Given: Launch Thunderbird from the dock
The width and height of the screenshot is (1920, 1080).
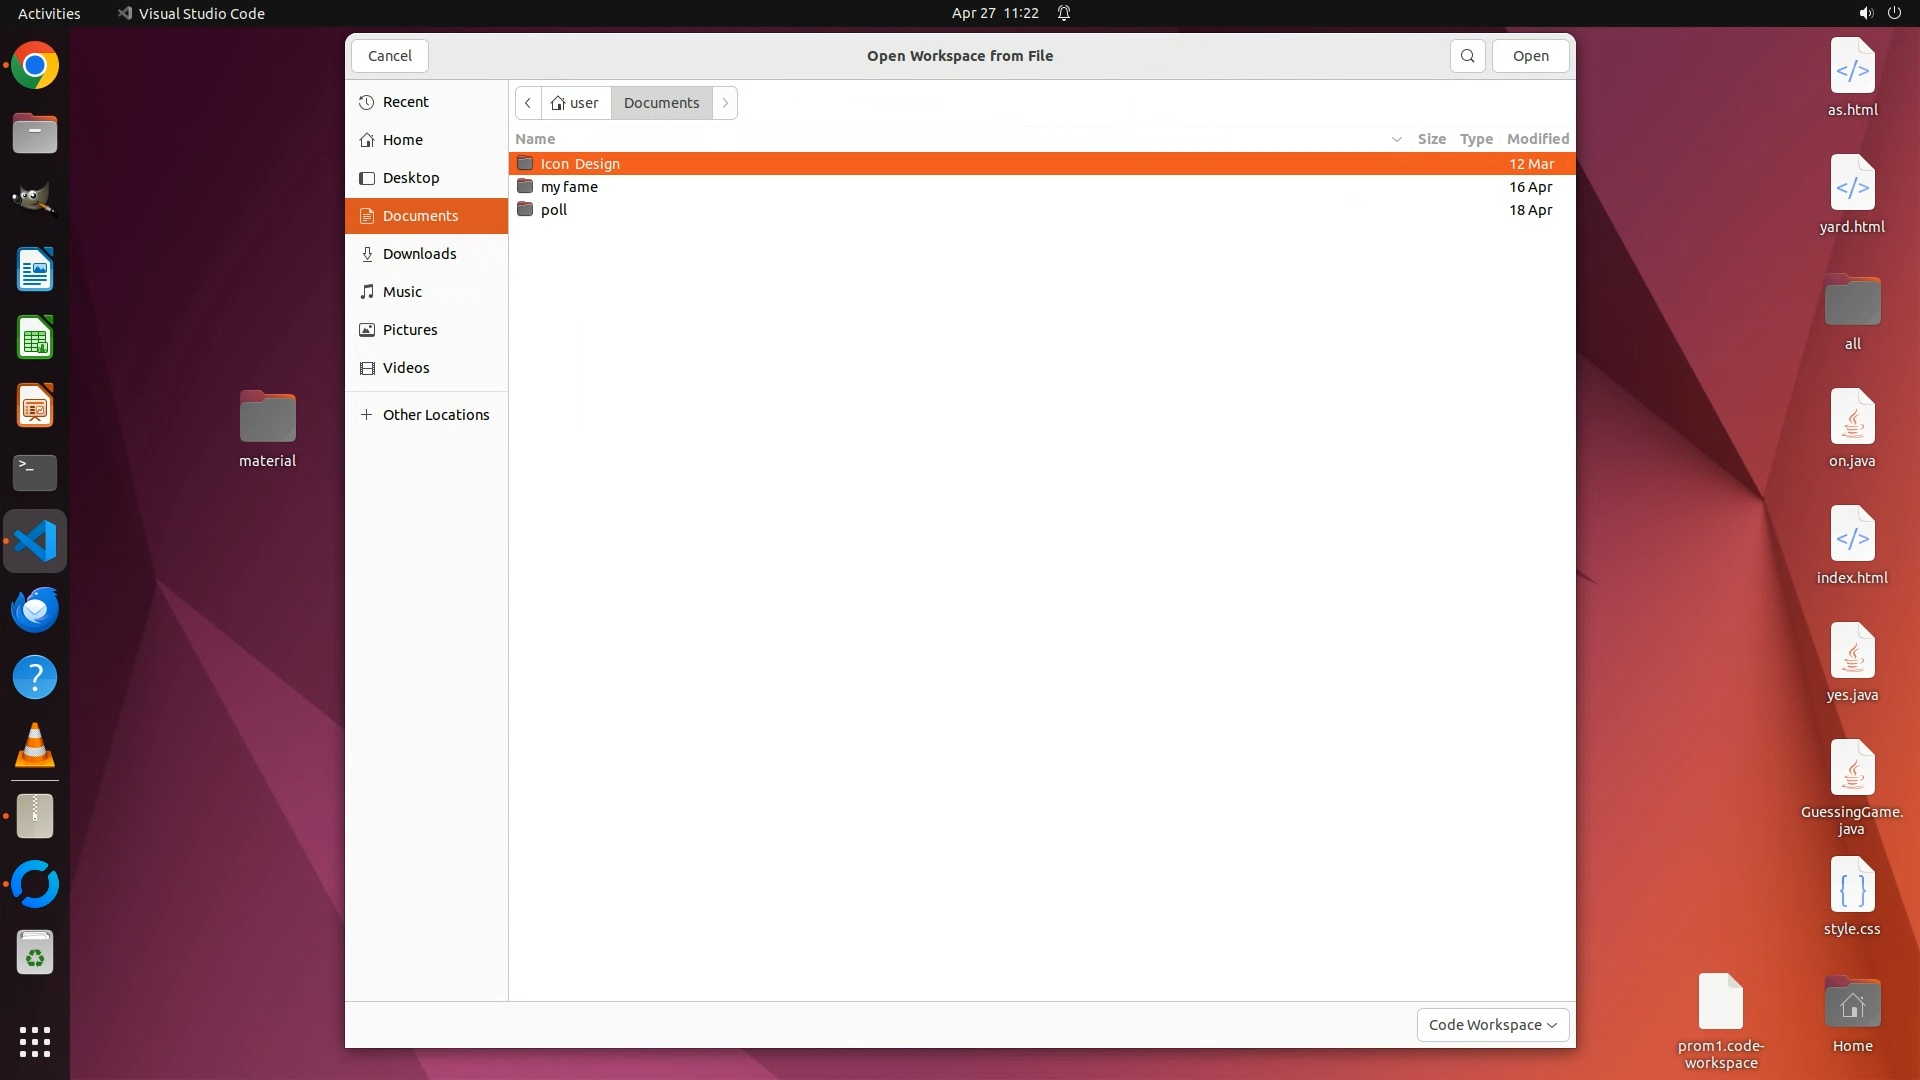Looking at the screenshot, I should tap(35, 610).
